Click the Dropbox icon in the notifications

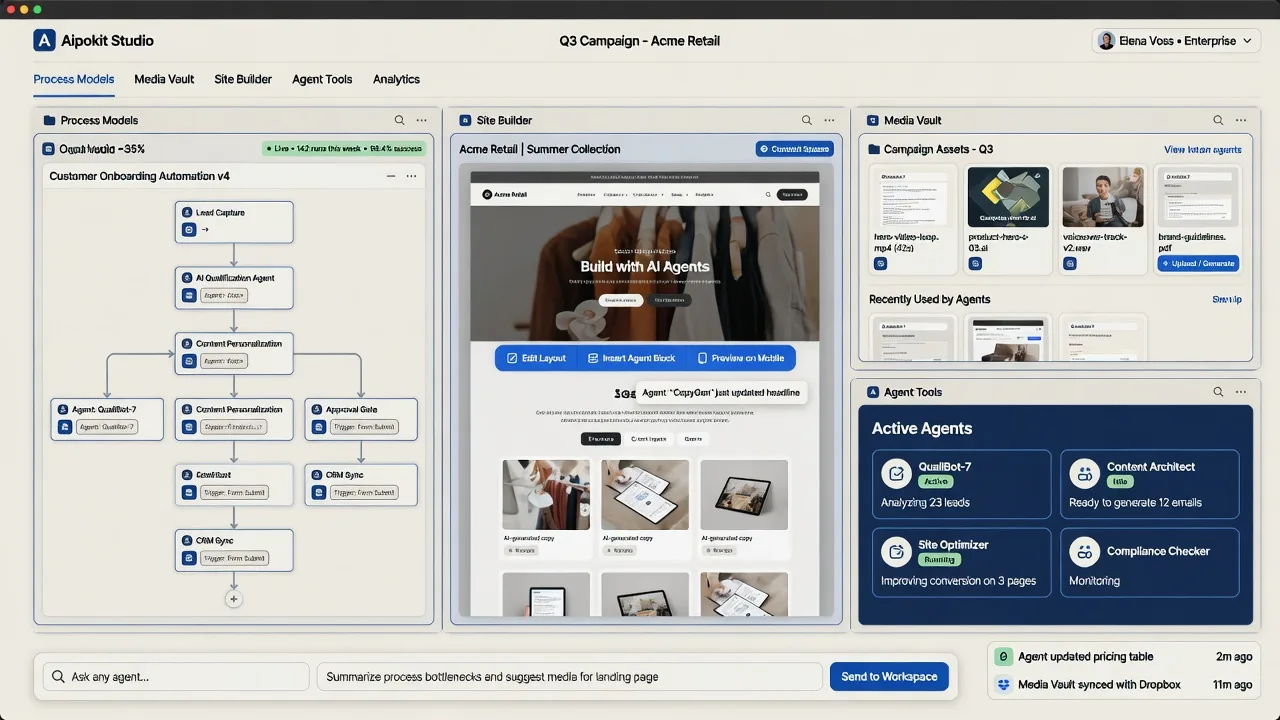(1004, 685)
